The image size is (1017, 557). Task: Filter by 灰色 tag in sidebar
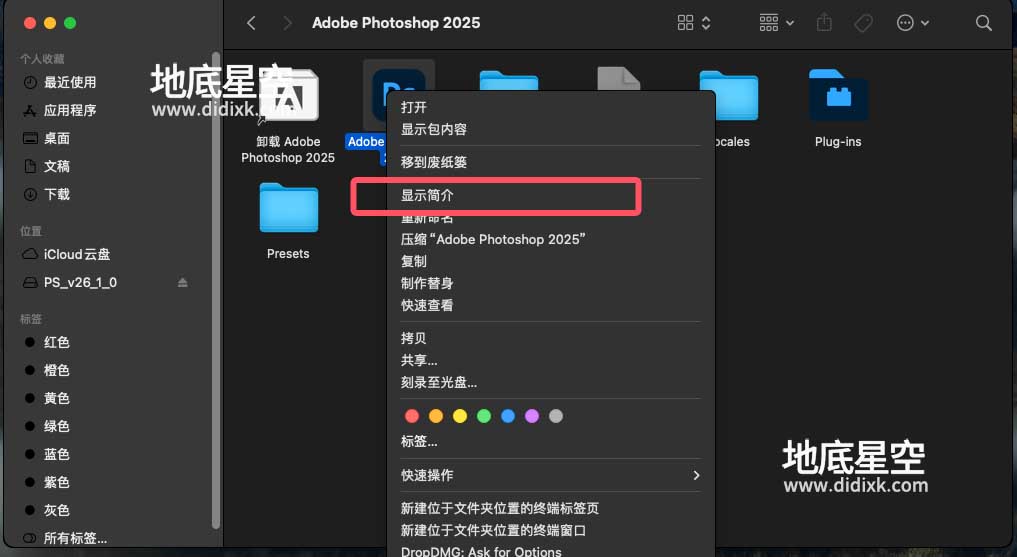tap(56, 510)
